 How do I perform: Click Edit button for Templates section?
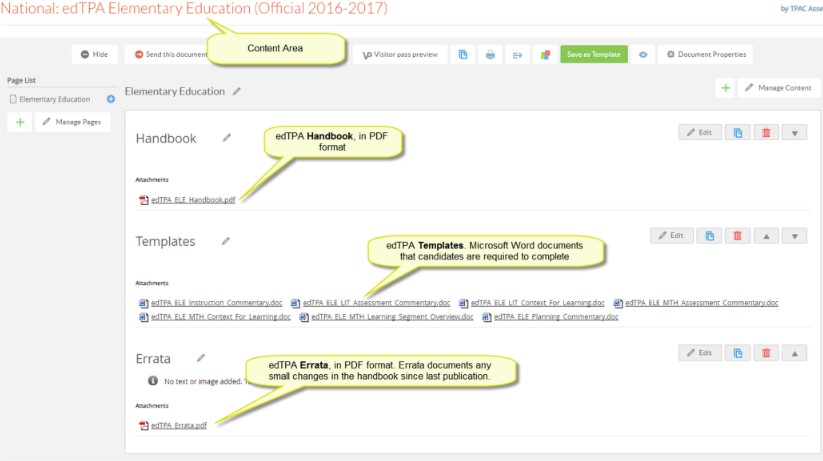[671, 235]
